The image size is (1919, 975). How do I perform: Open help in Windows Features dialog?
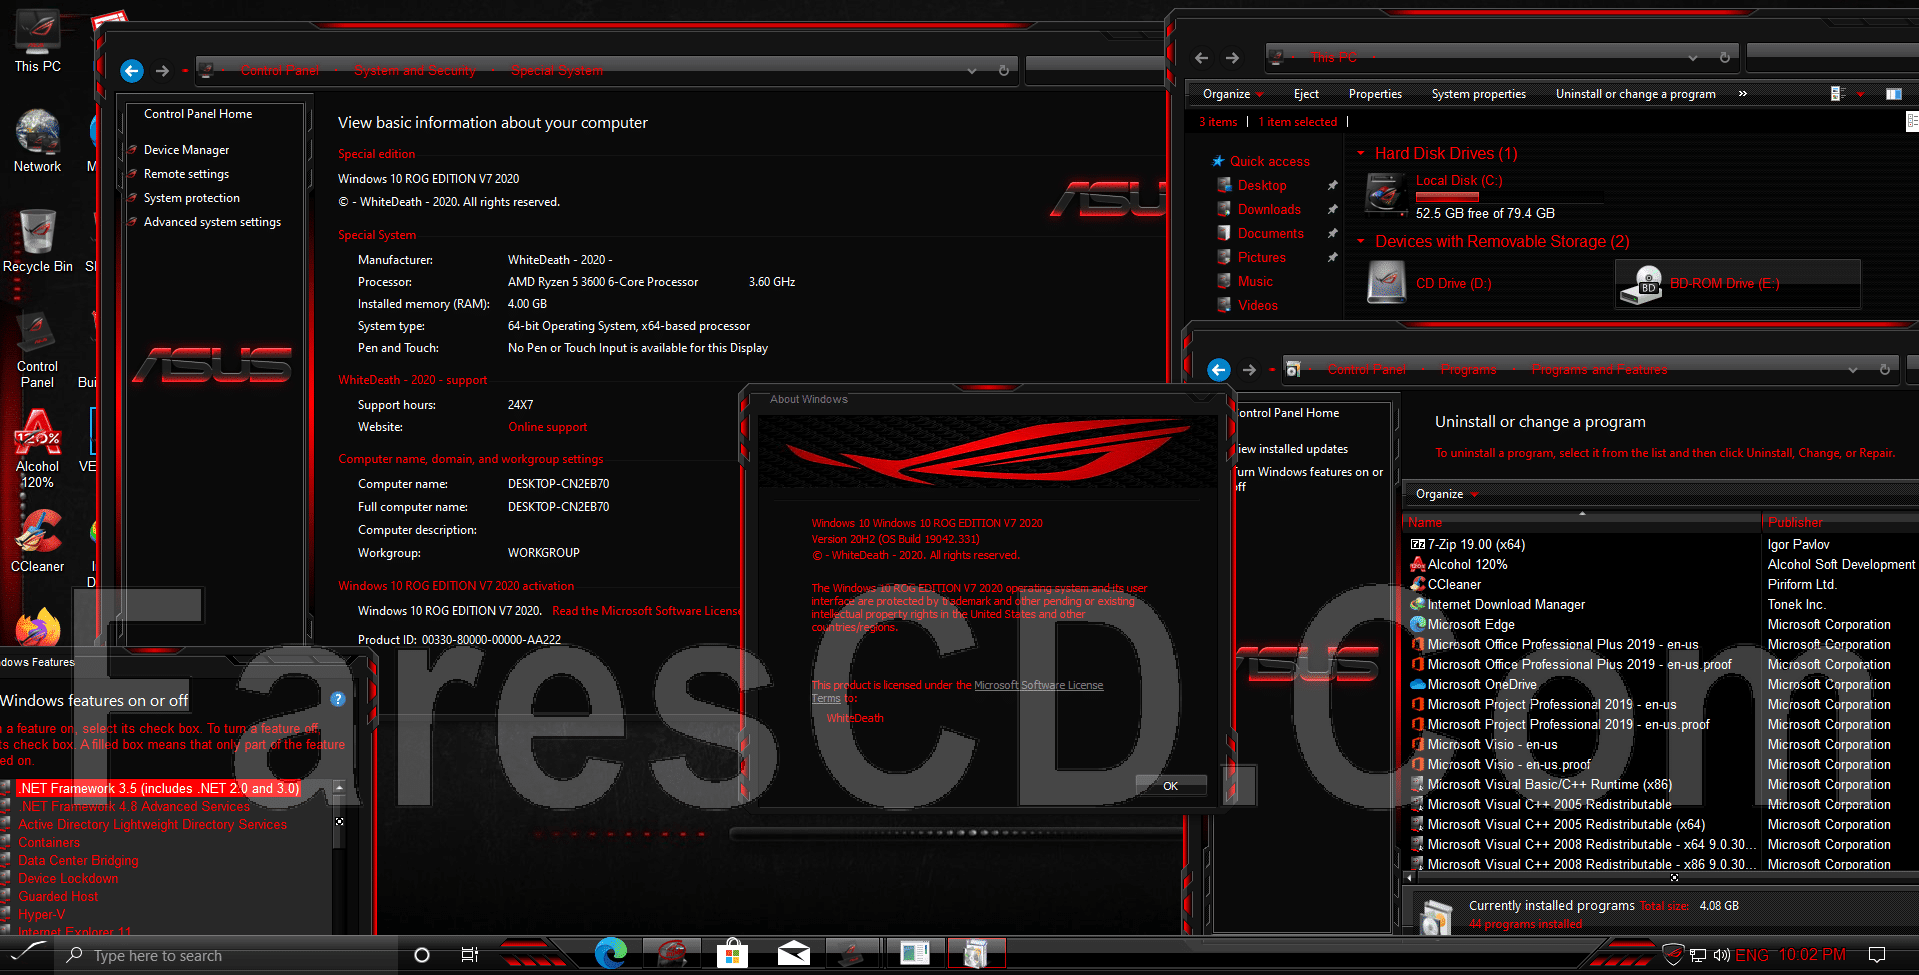click(x=338, y=699)
